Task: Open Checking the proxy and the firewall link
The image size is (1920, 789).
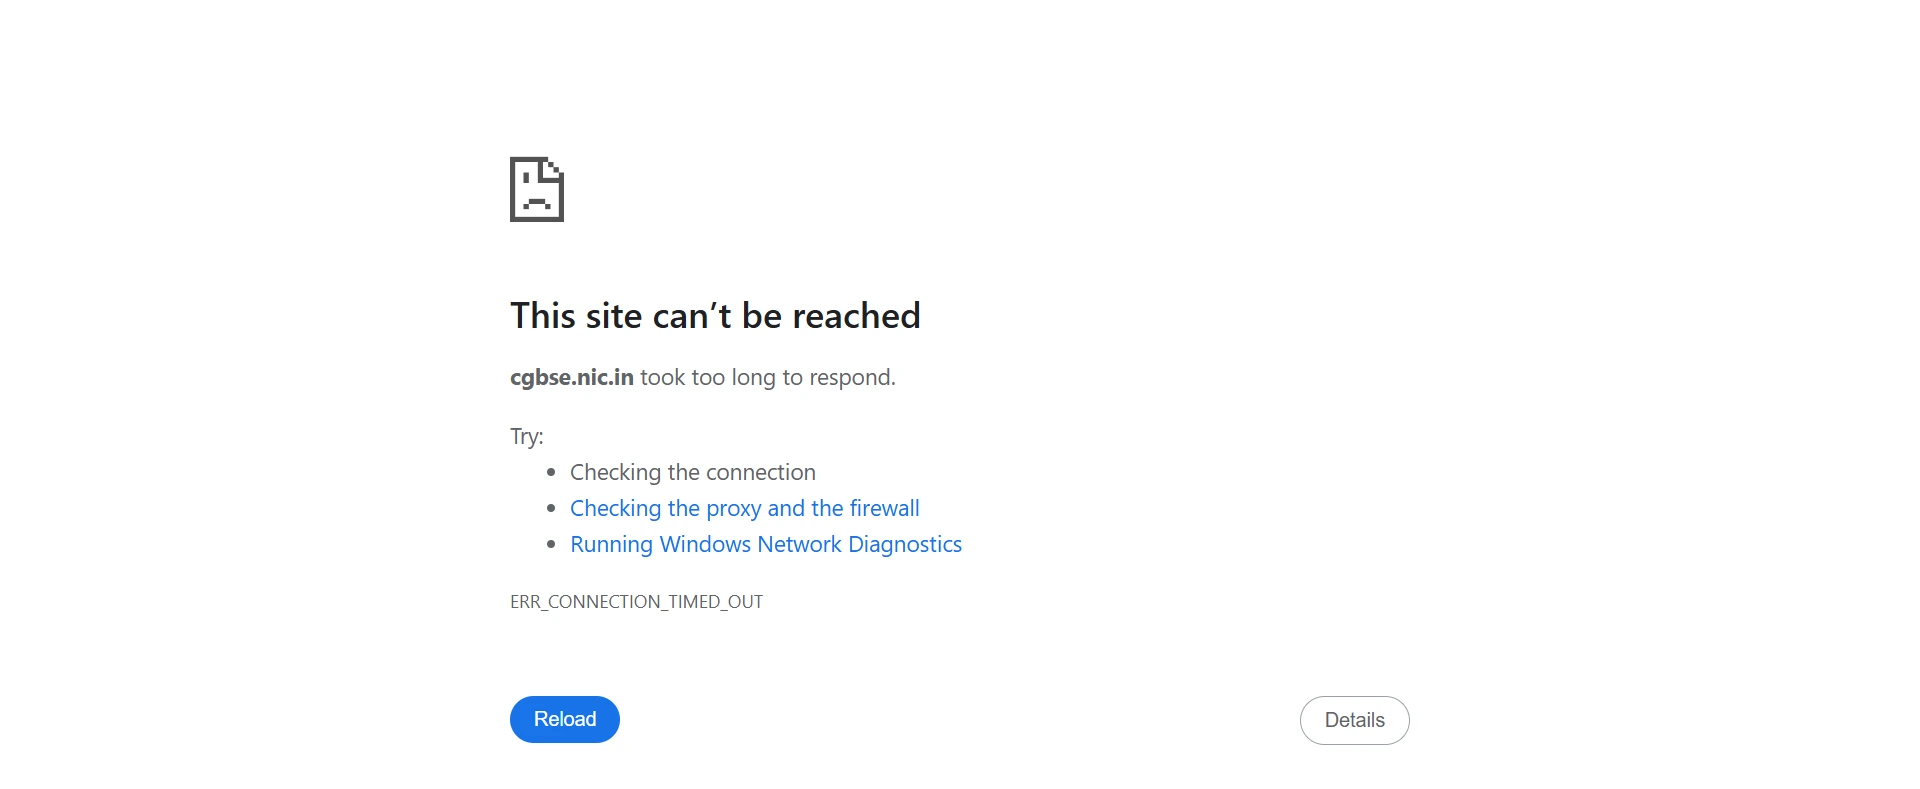Action: click(x=744, y=508)
